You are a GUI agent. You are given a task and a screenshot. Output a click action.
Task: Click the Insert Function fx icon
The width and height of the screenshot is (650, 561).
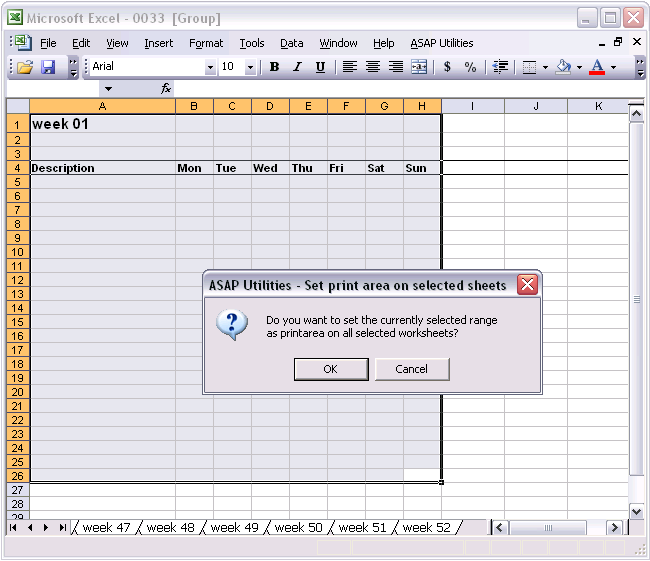coord(166,88)
